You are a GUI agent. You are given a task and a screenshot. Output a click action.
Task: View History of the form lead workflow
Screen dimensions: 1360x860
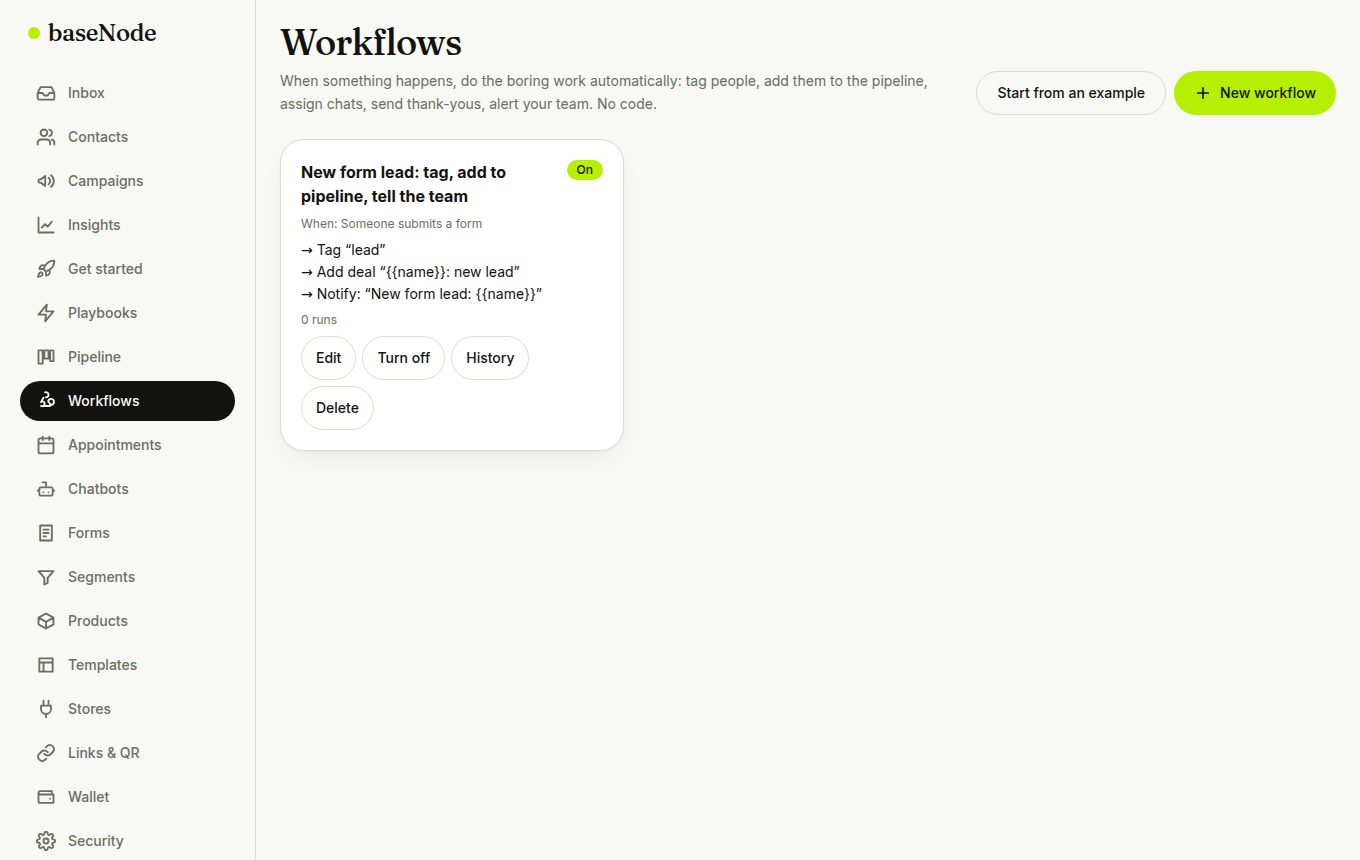click(x=490, y=358)
